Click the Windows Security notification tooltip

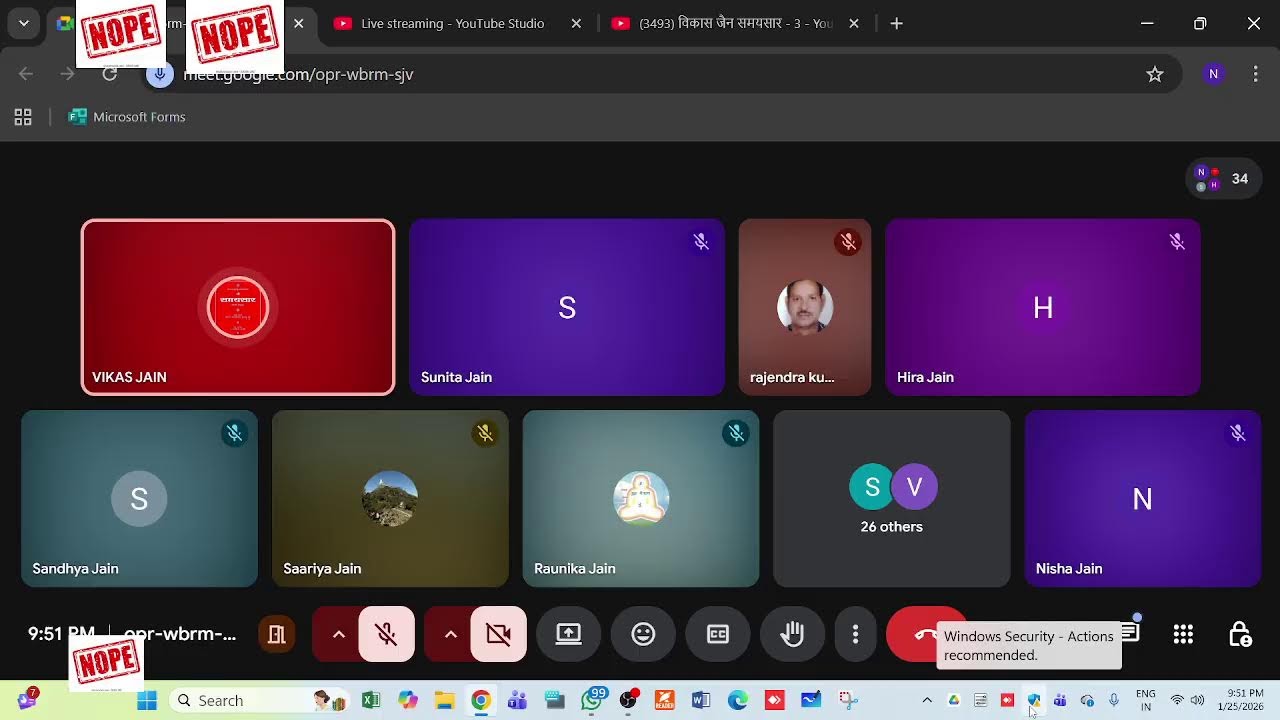[1029, 646]
